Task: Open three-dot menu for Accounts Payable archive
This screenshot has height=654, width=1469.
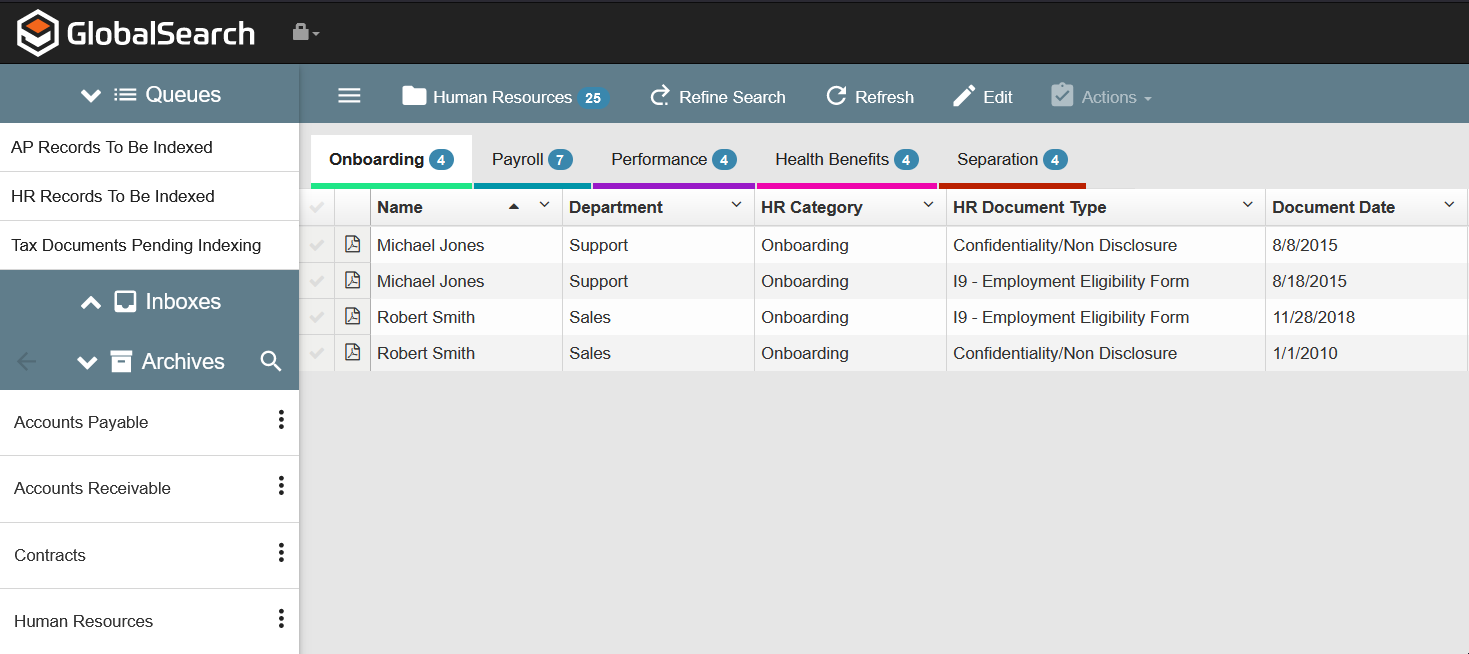Action: click(x=281, y=420)
